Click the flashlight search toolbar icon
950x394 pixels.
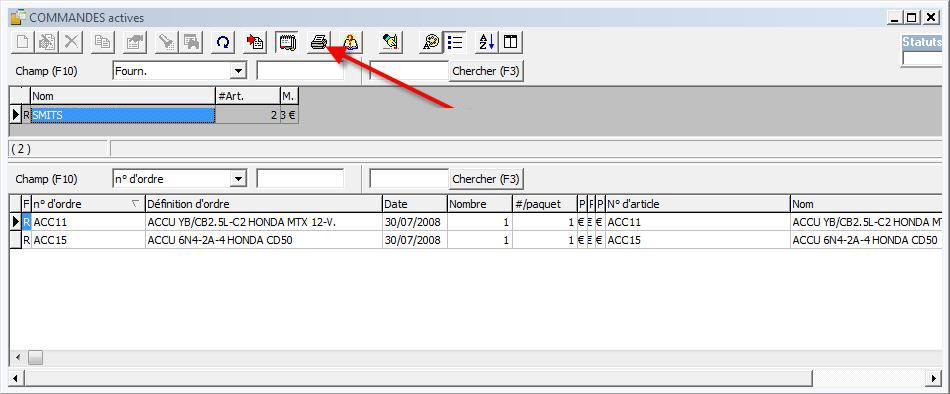(x=166, y=42)
